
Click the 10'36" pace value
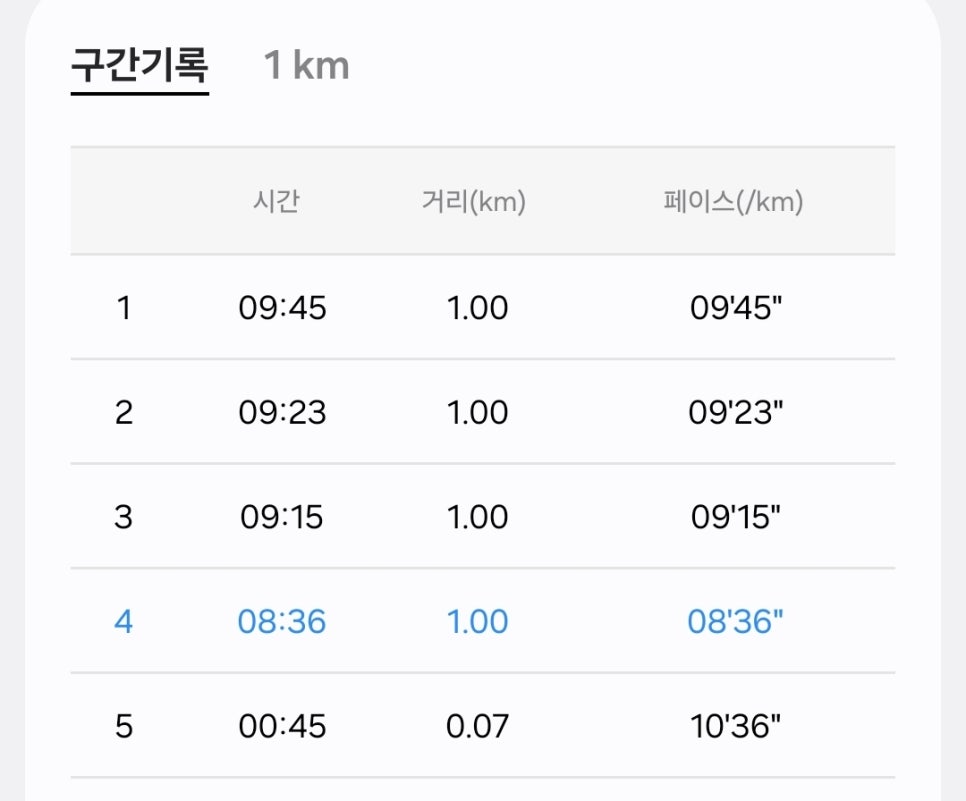(736, 726)
